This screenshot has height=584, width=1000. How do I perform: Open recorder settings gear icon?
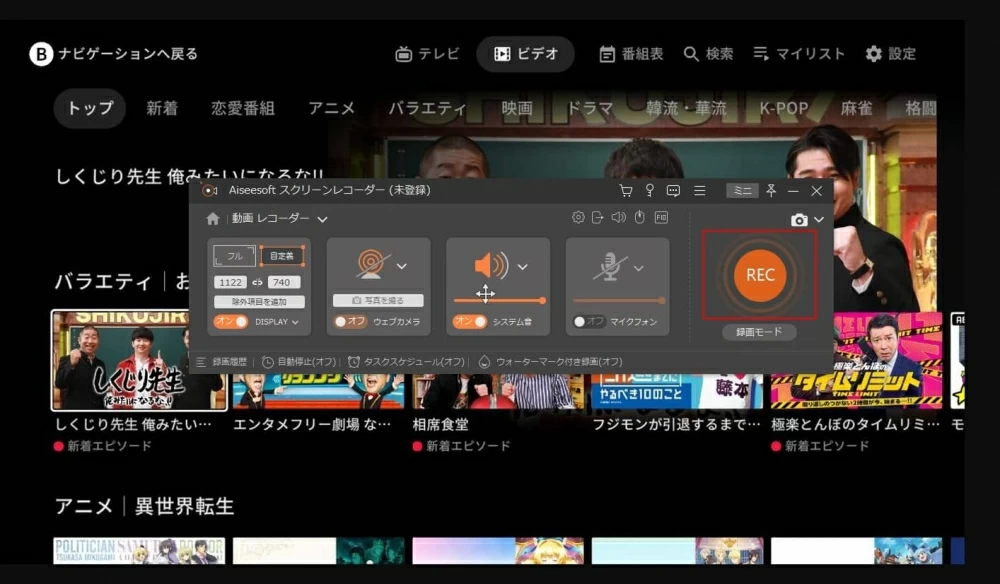coord(578,218)
